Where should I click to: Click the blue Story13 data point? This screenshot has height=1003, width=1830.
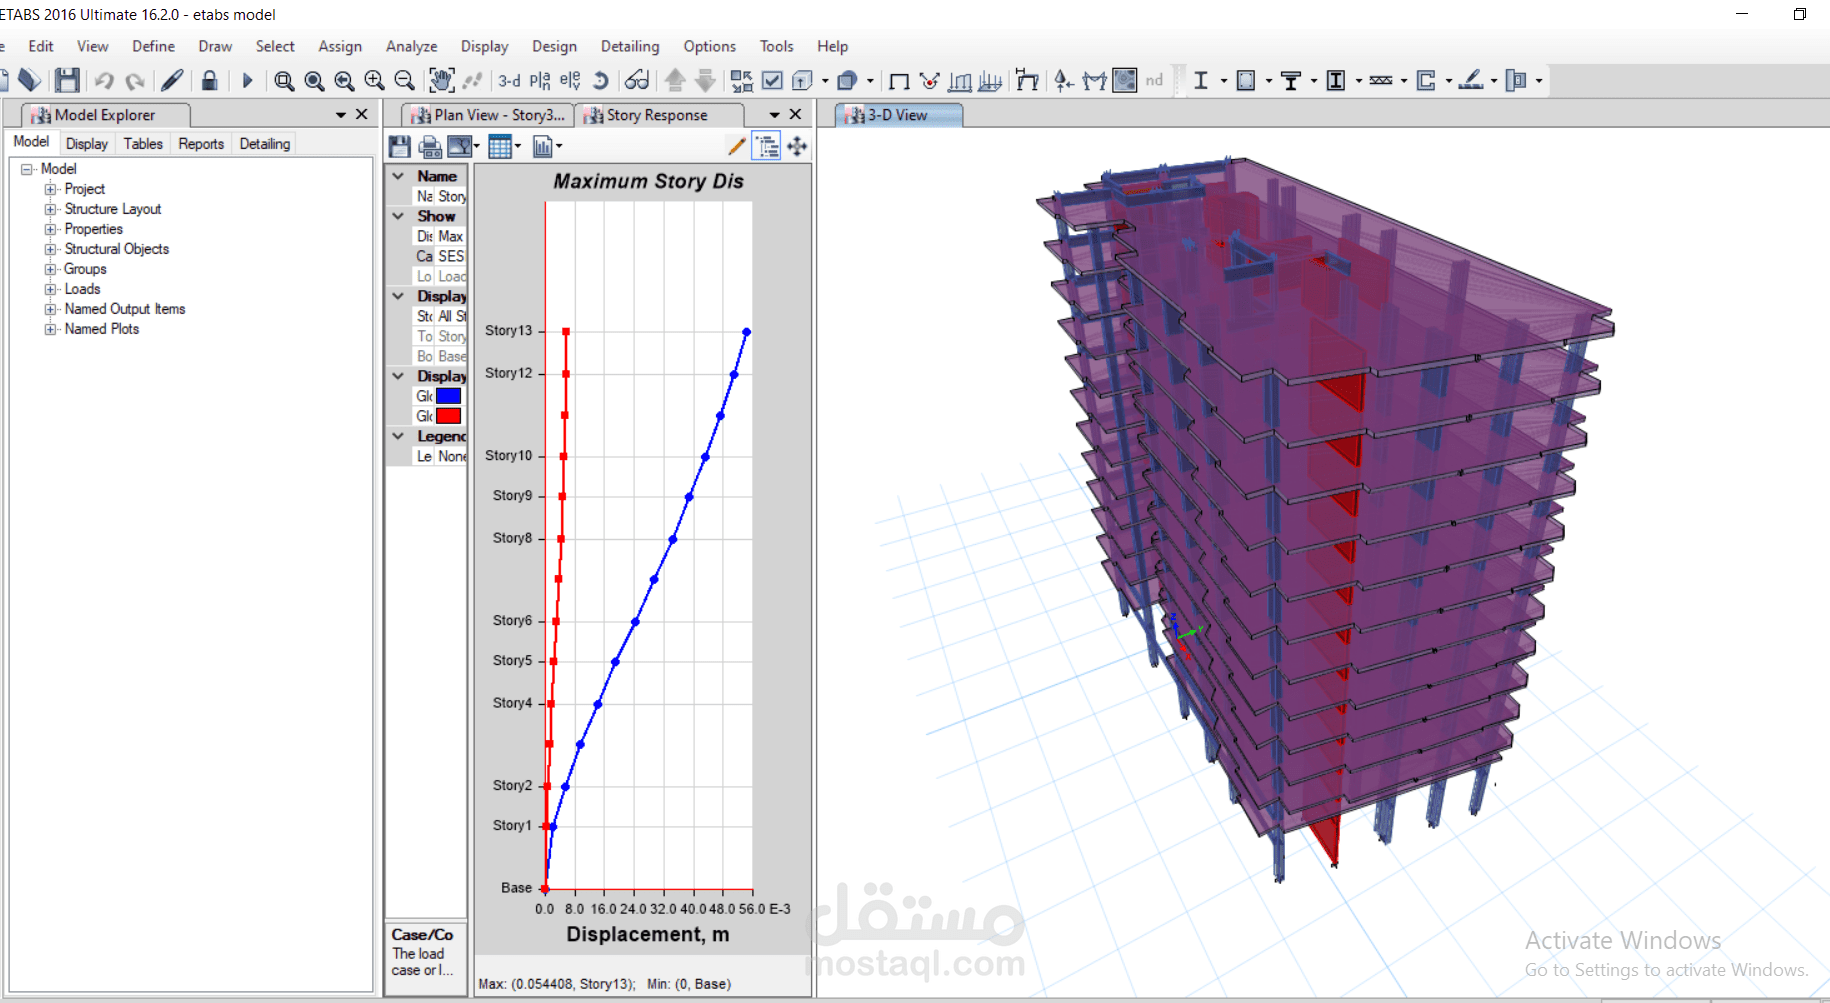tap(746, 332)
